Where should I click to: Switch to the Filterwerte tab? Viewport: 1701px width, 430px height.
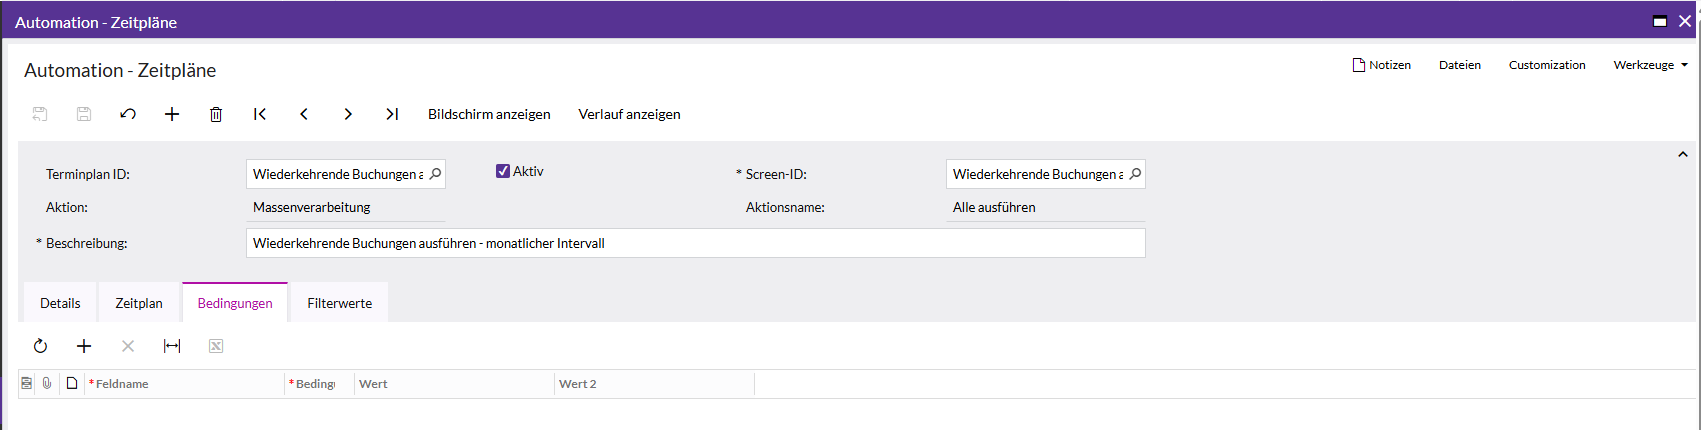click(x=340, y=303)
